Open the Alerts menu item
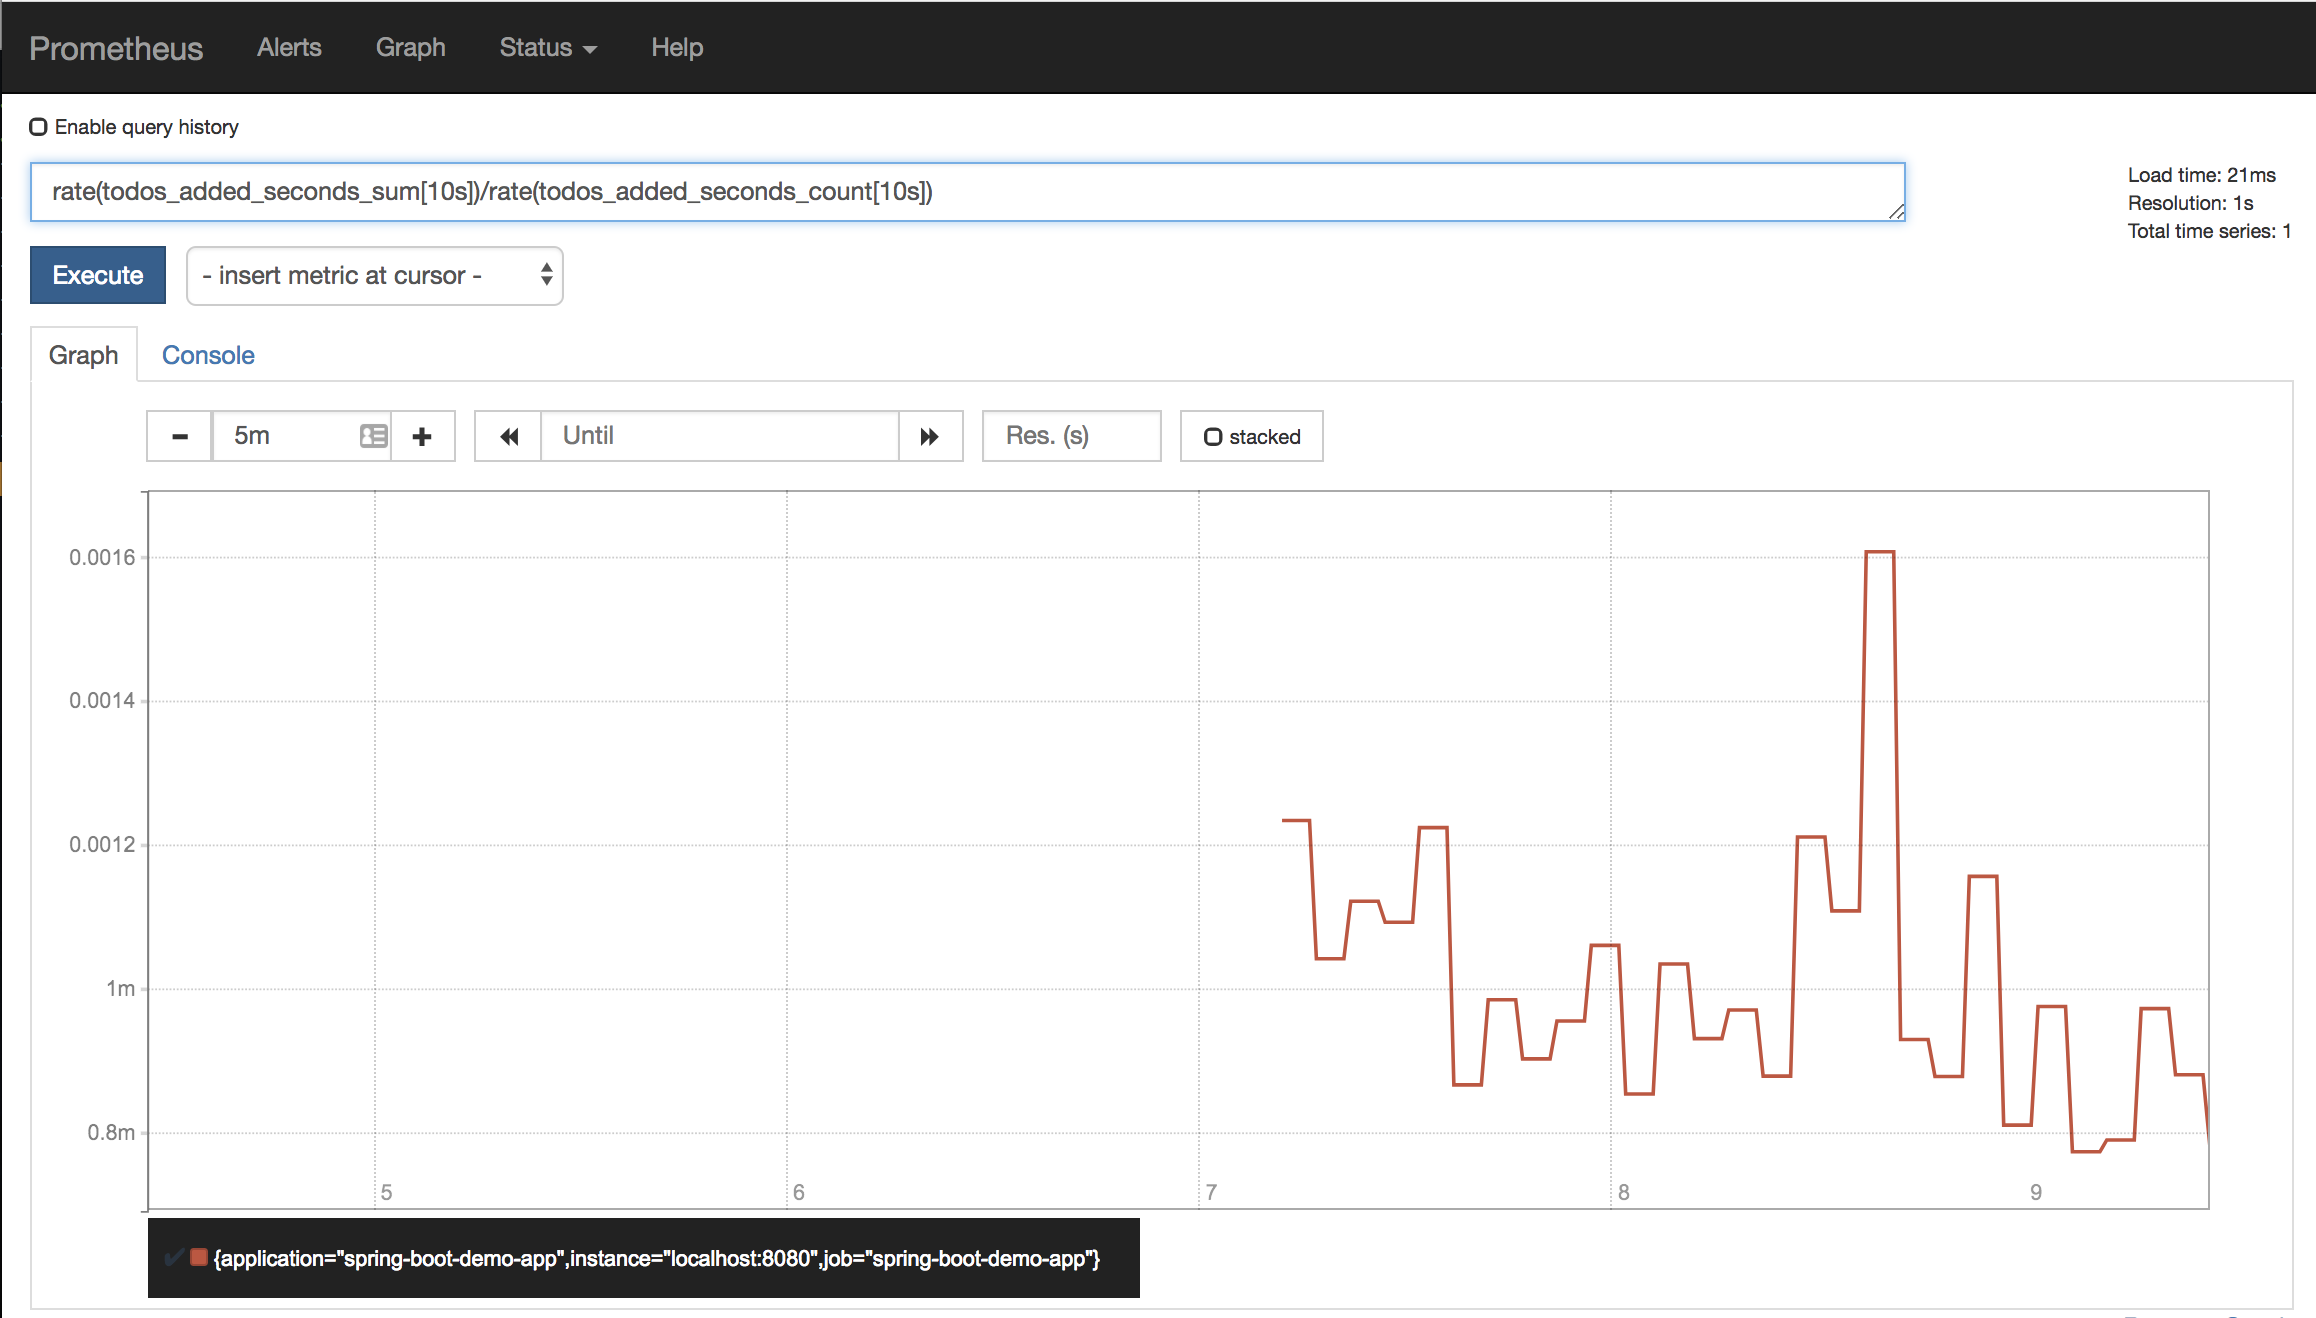Viewport: 2316px width, 1318px height. (x=290, y=46)
